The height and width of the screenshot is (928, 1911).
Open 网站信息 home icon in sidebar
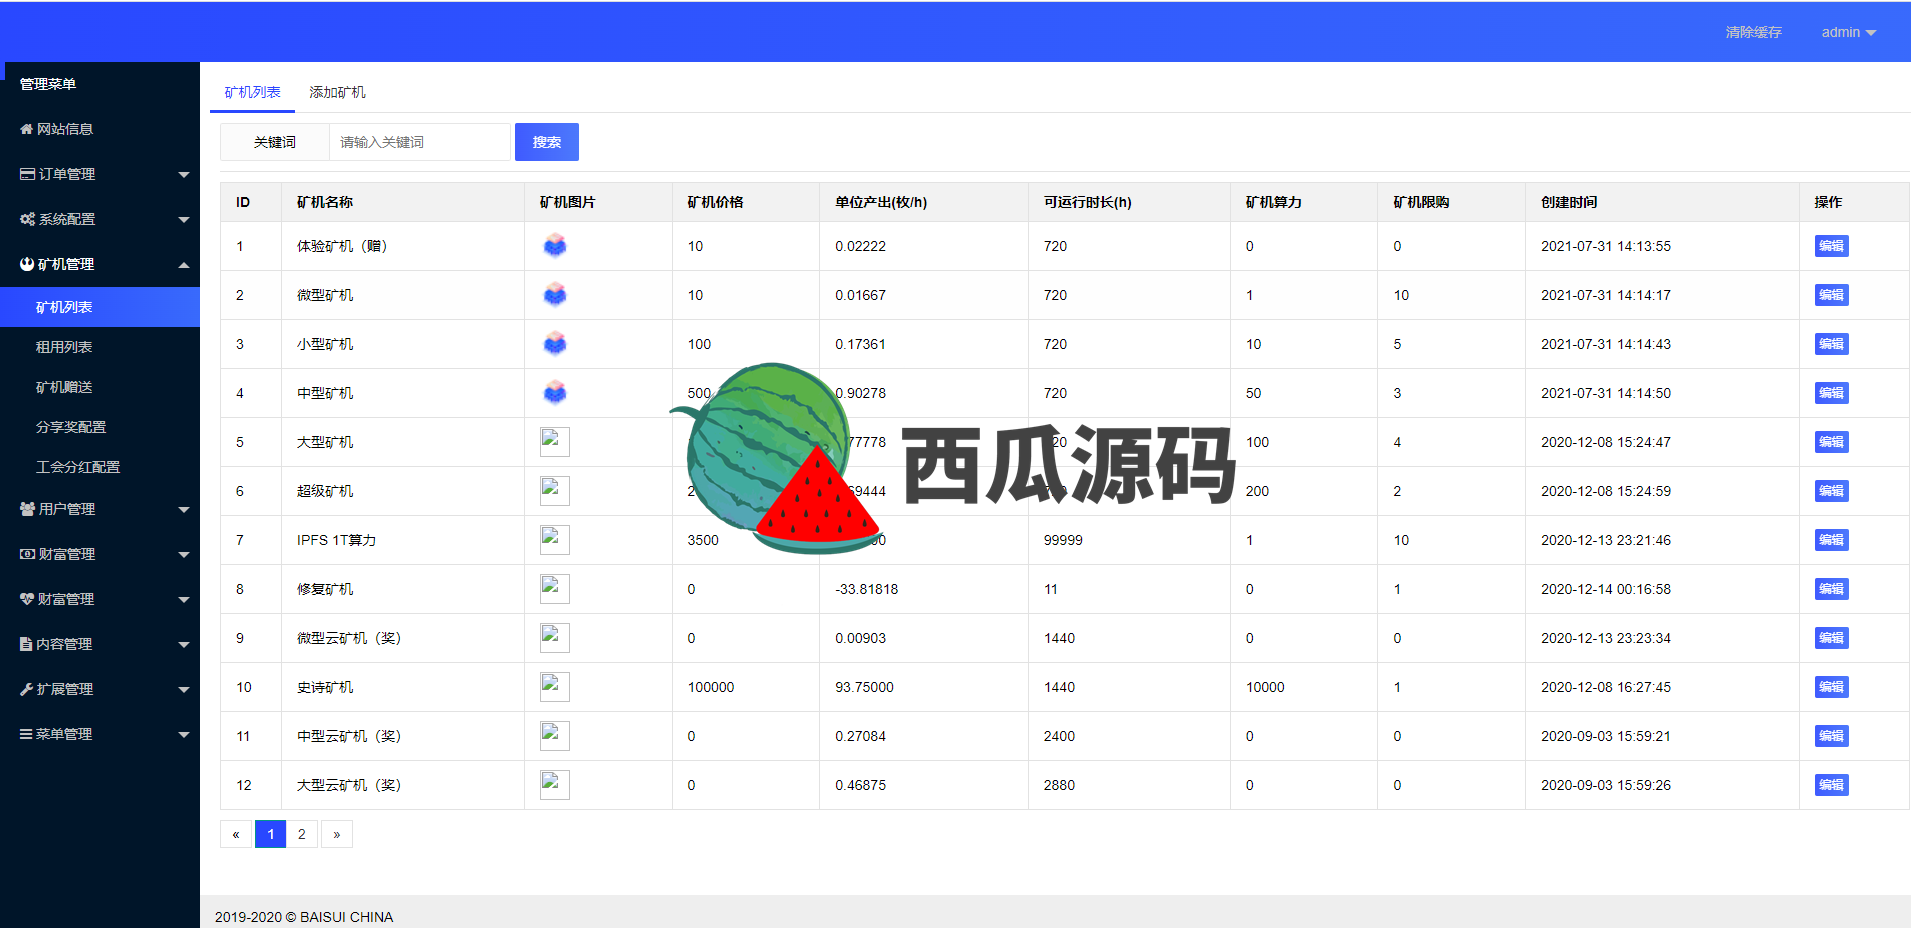[x=27, y=129]
